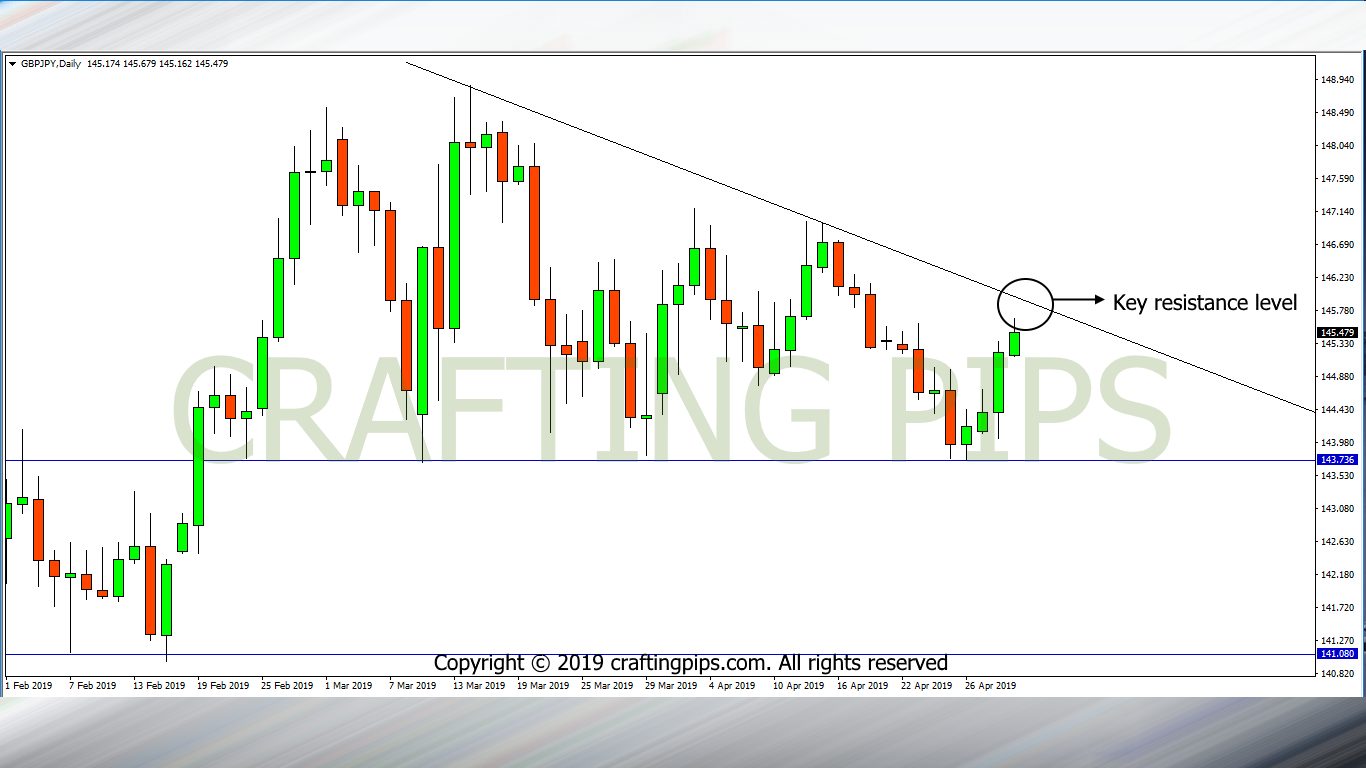Click the 1 Feb 2019 date label
The height and width of the screenshot is (768, 1366).
coord(28,686)
